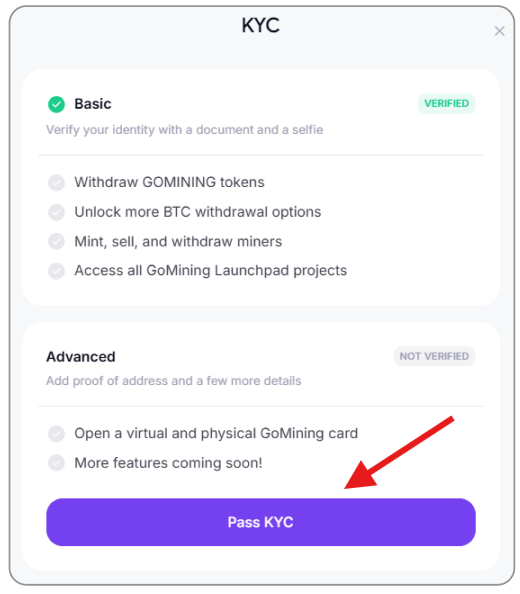Click checkmark icon beside More features coming soon

(56, 463)
